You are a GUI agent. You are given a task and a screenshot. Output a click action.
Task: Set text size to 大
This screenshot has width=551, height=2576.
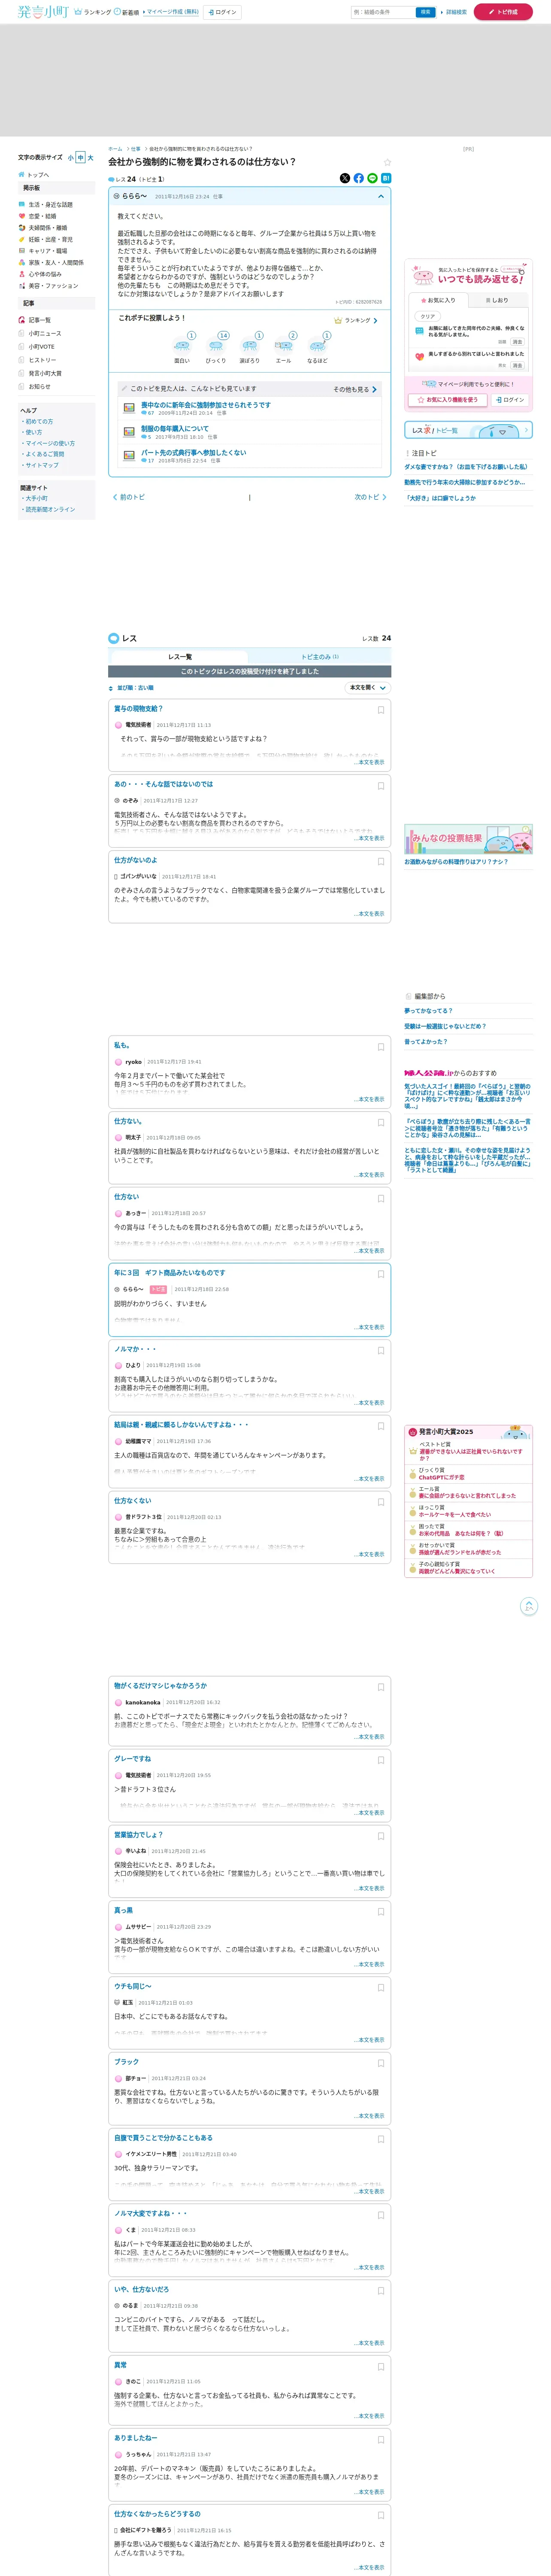[x=90, y=158]
